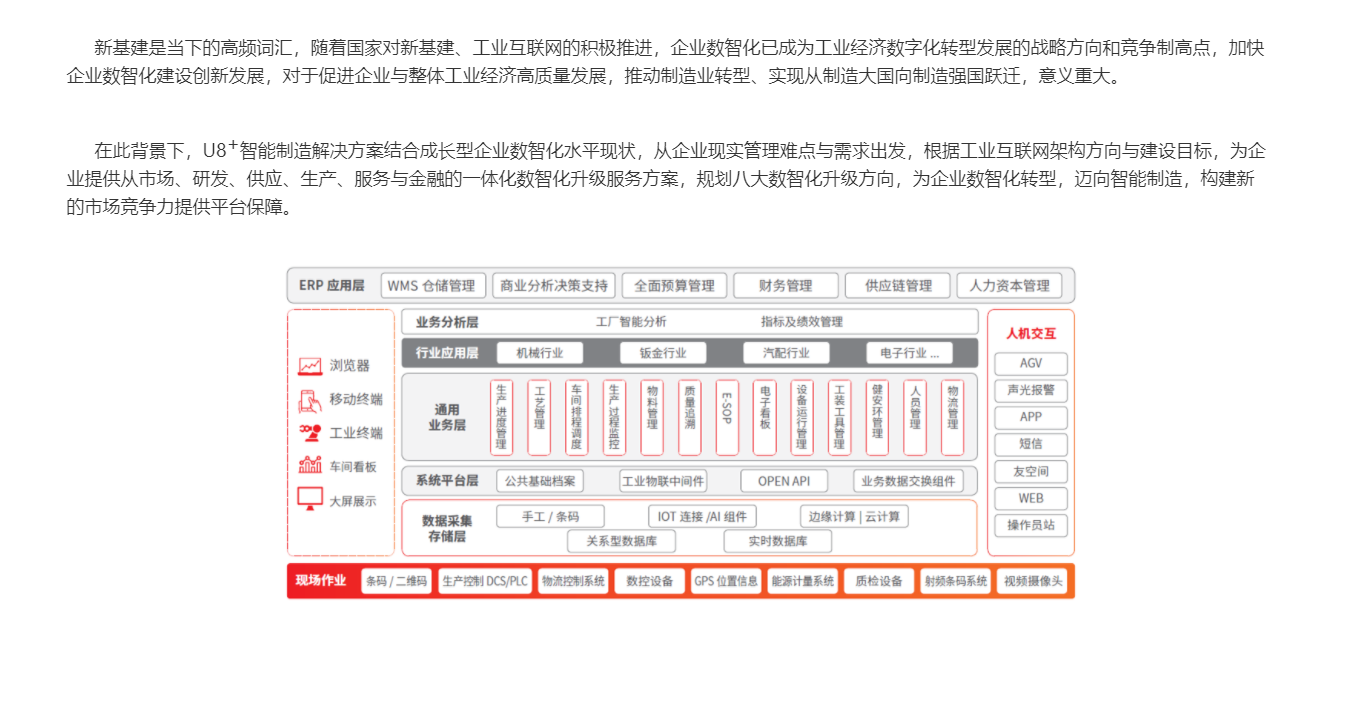This screenshot has height=721, width=1348.
Task: Select AGV under 人机交互
Action: 1030,364
